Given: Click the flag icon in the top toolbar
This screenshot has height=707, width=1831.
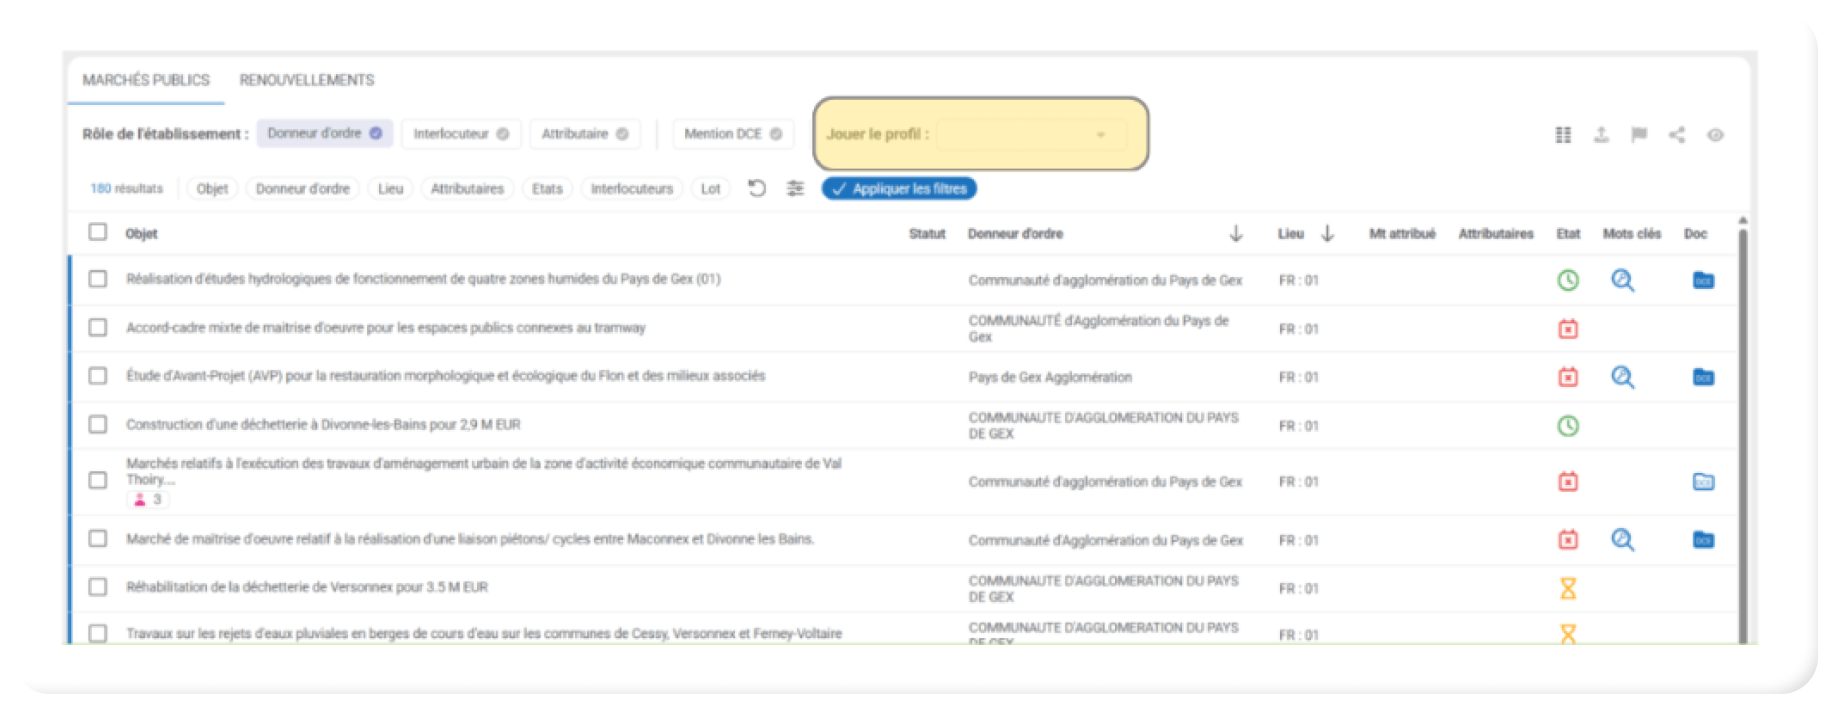Looking at the screenshot, I should pyautogui.click(x=1638, y=135).
